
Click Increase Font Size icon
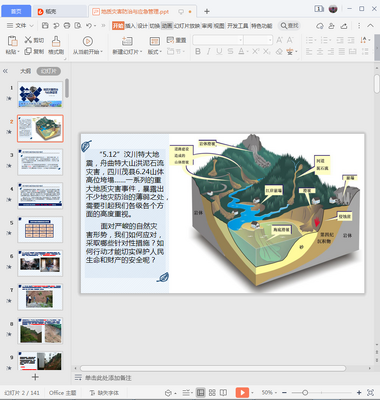279,40
